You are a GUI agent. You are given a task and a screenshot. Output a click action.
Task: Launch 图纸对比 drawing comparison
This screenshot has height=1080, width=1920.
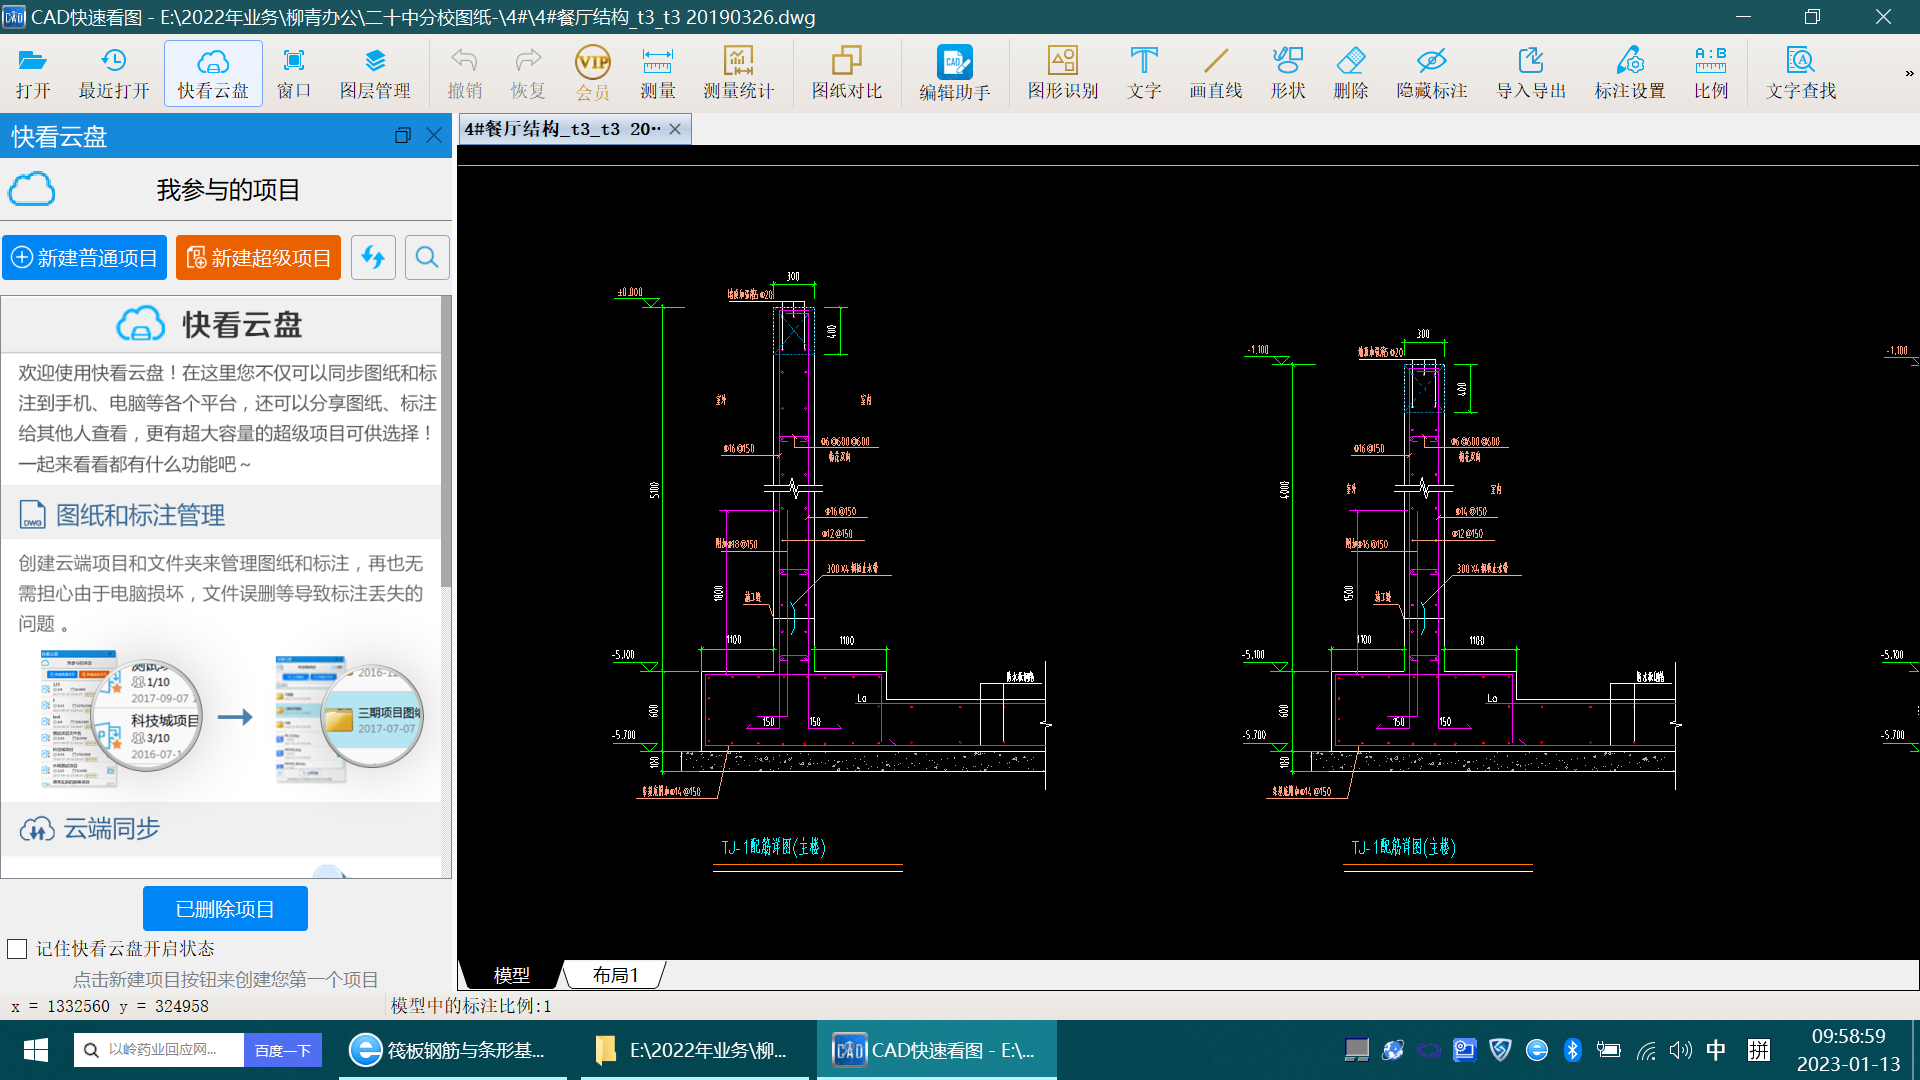847,74
